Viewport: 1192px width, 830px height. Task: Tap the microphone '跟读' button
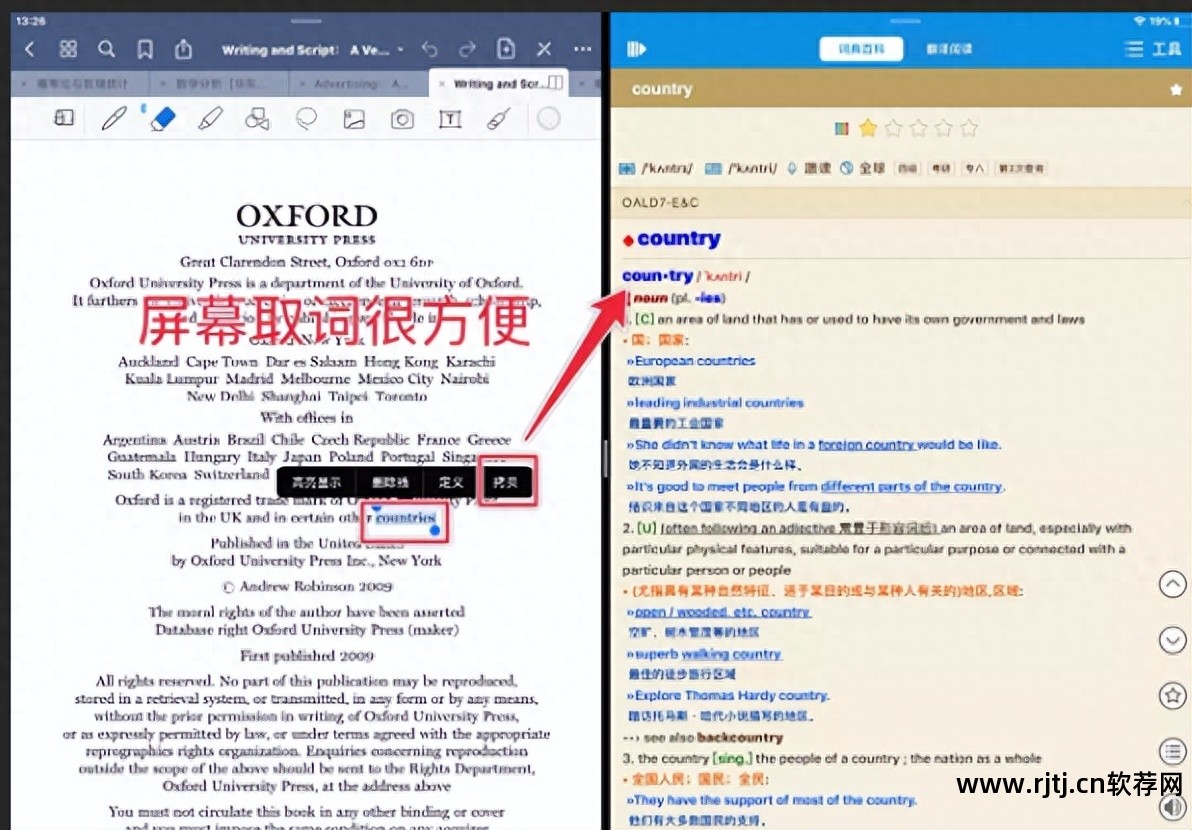coord(809,168)
